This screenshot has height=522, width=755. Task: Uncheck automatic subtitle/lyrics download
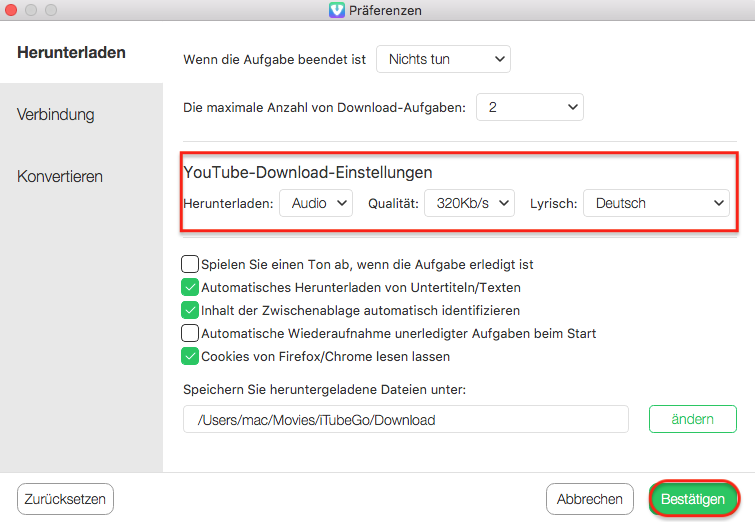pos(190,287)
